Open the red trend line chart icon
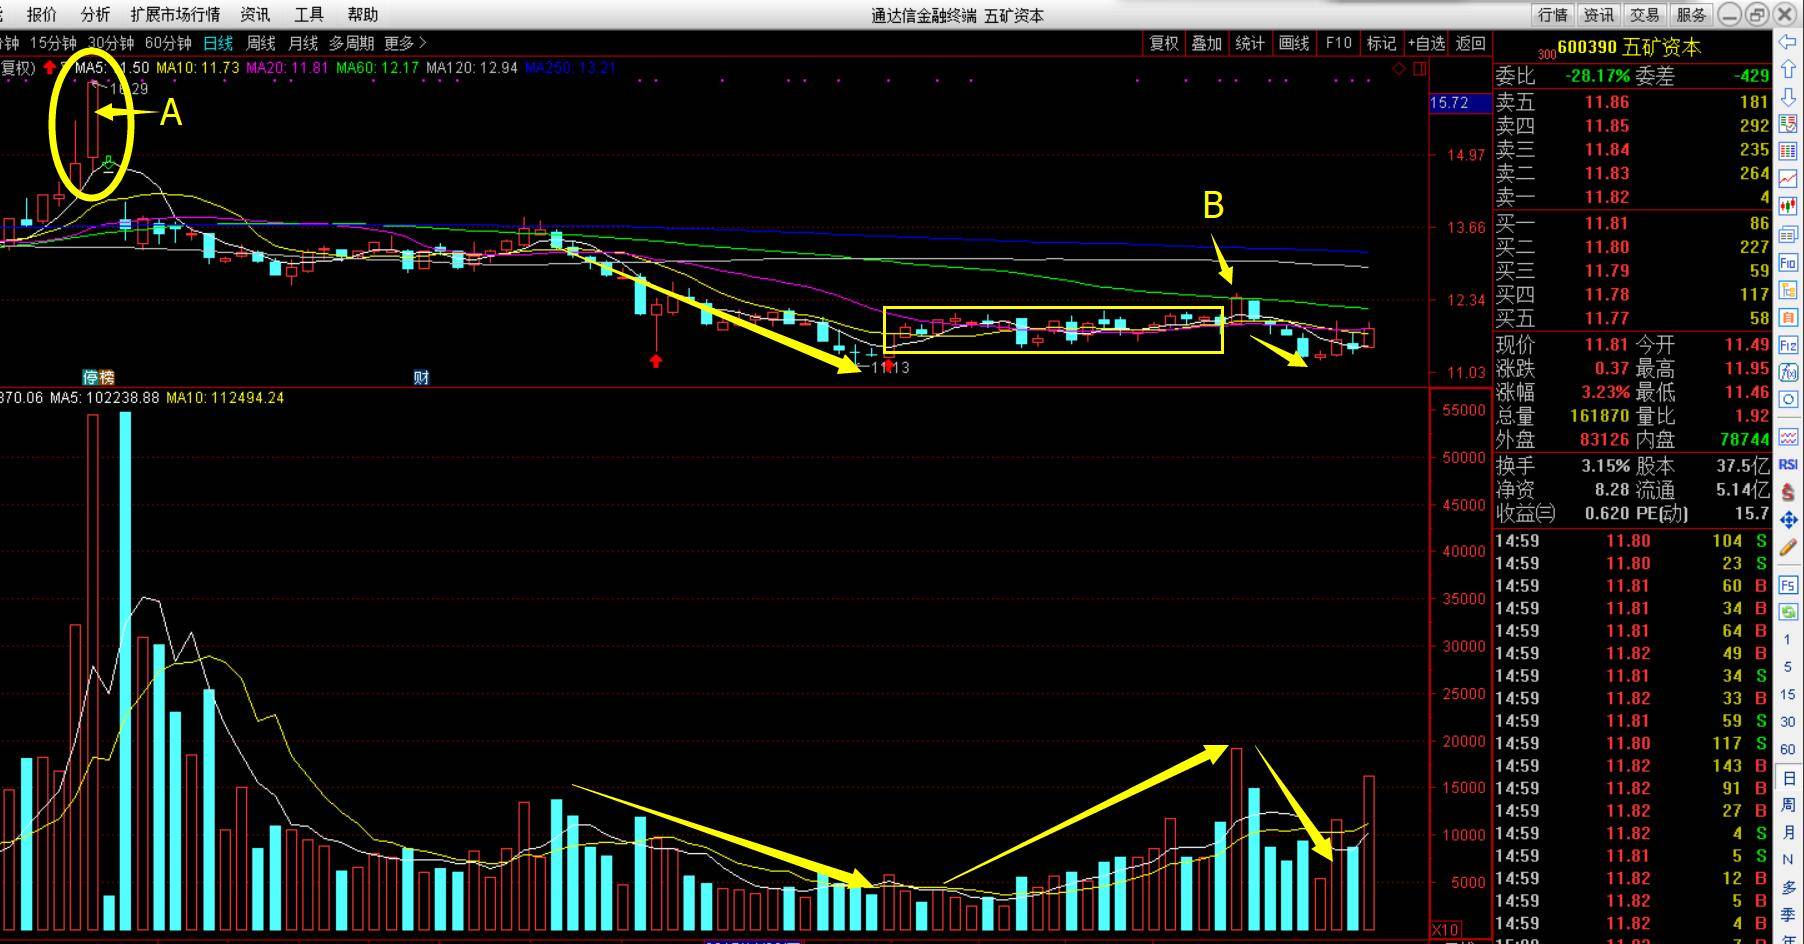The image size is (1804, 944). click(x=1787, y=180)
